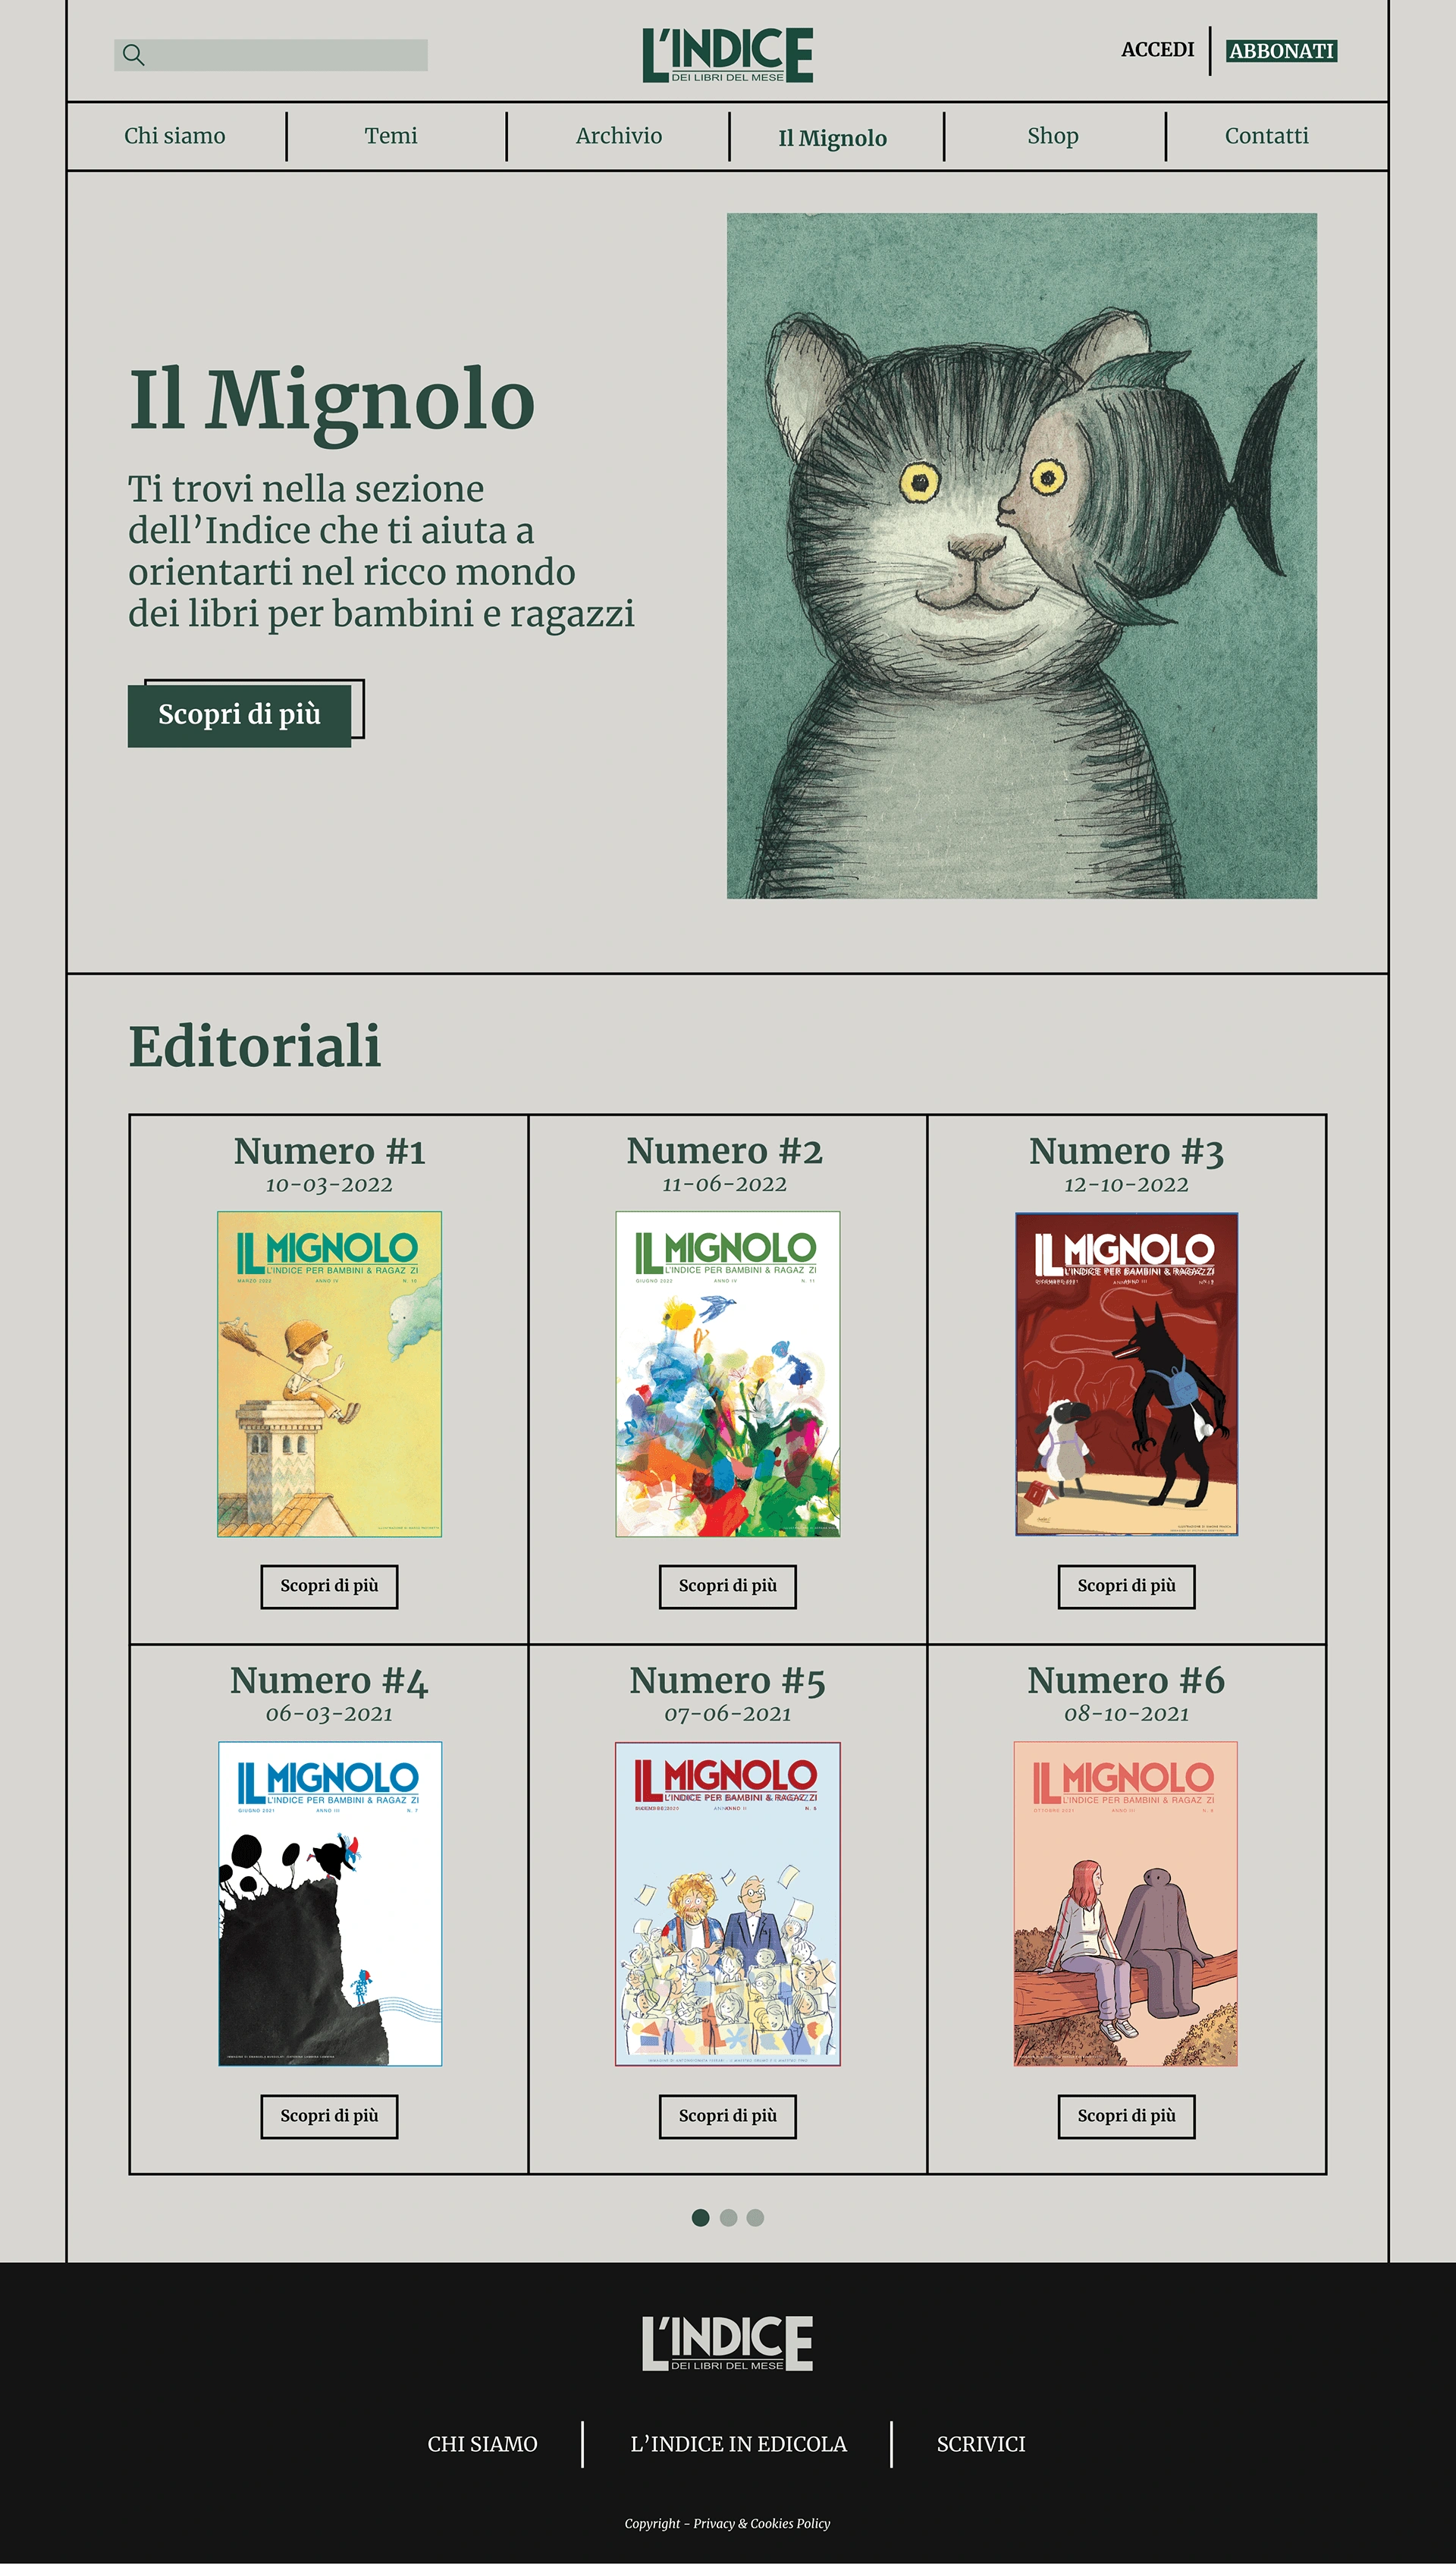Click the search magnifier icon
This screenshot has height=2564, width=1456.
[133, 55]
